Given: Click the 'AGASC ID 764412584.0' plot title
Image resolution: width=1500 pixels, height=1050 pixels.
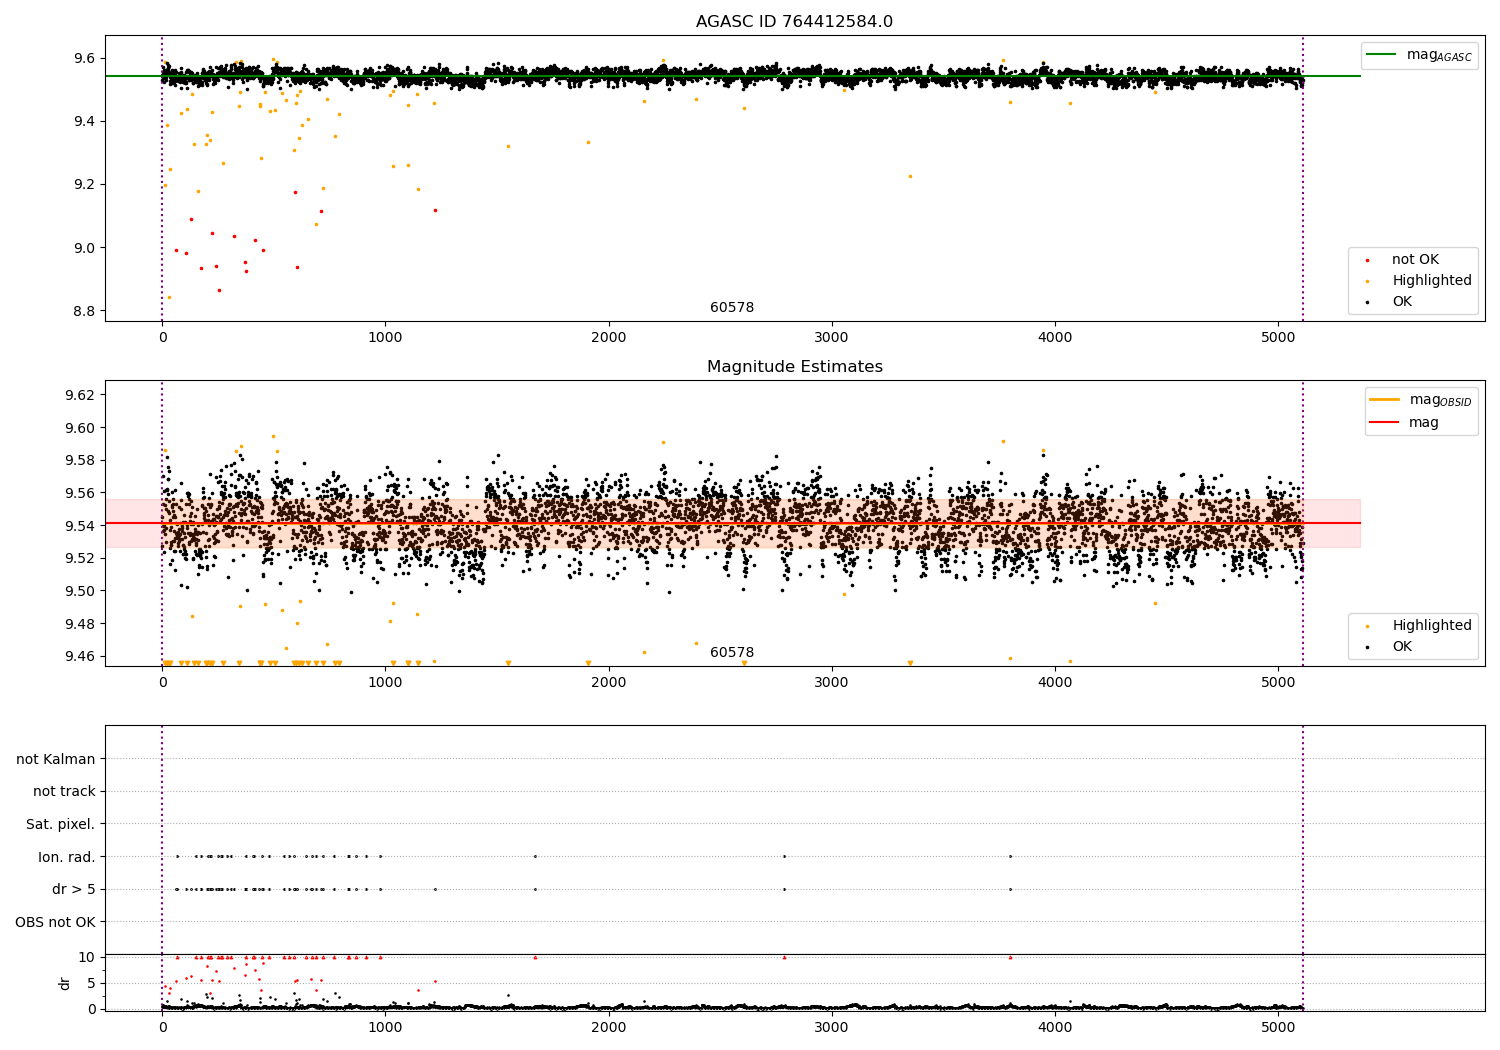Looking at the screenshot, I should (x=795, y=22).
